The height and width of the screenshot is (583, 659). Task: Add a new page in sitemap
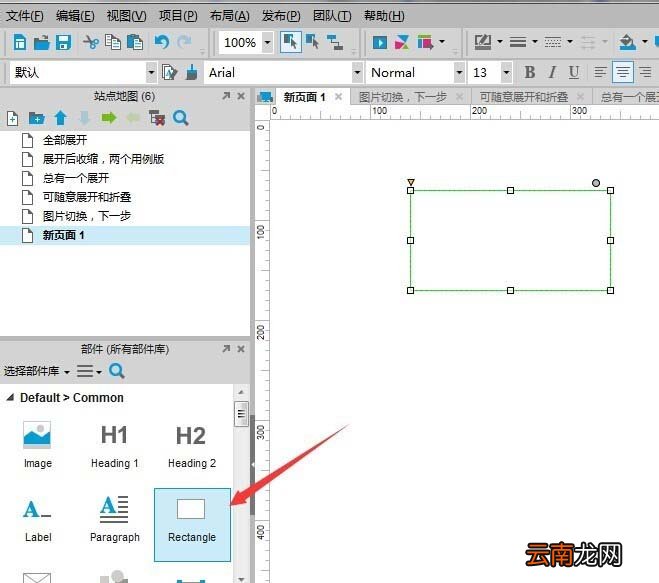13,119
